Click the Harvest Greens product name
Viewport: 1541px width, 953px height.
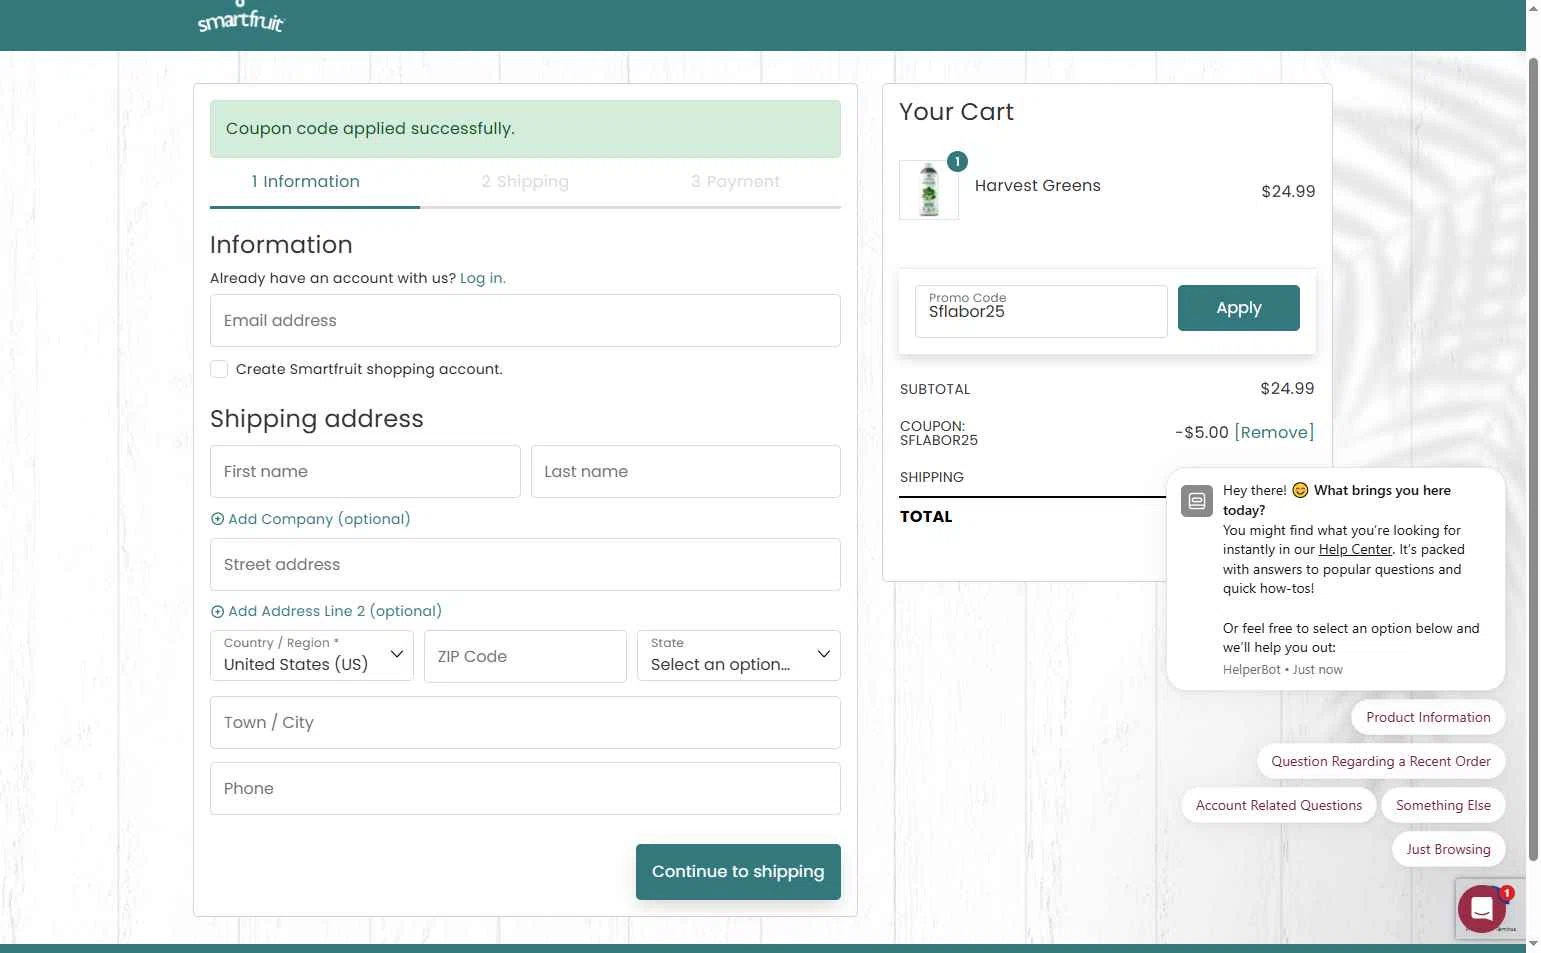point(1038,186)
